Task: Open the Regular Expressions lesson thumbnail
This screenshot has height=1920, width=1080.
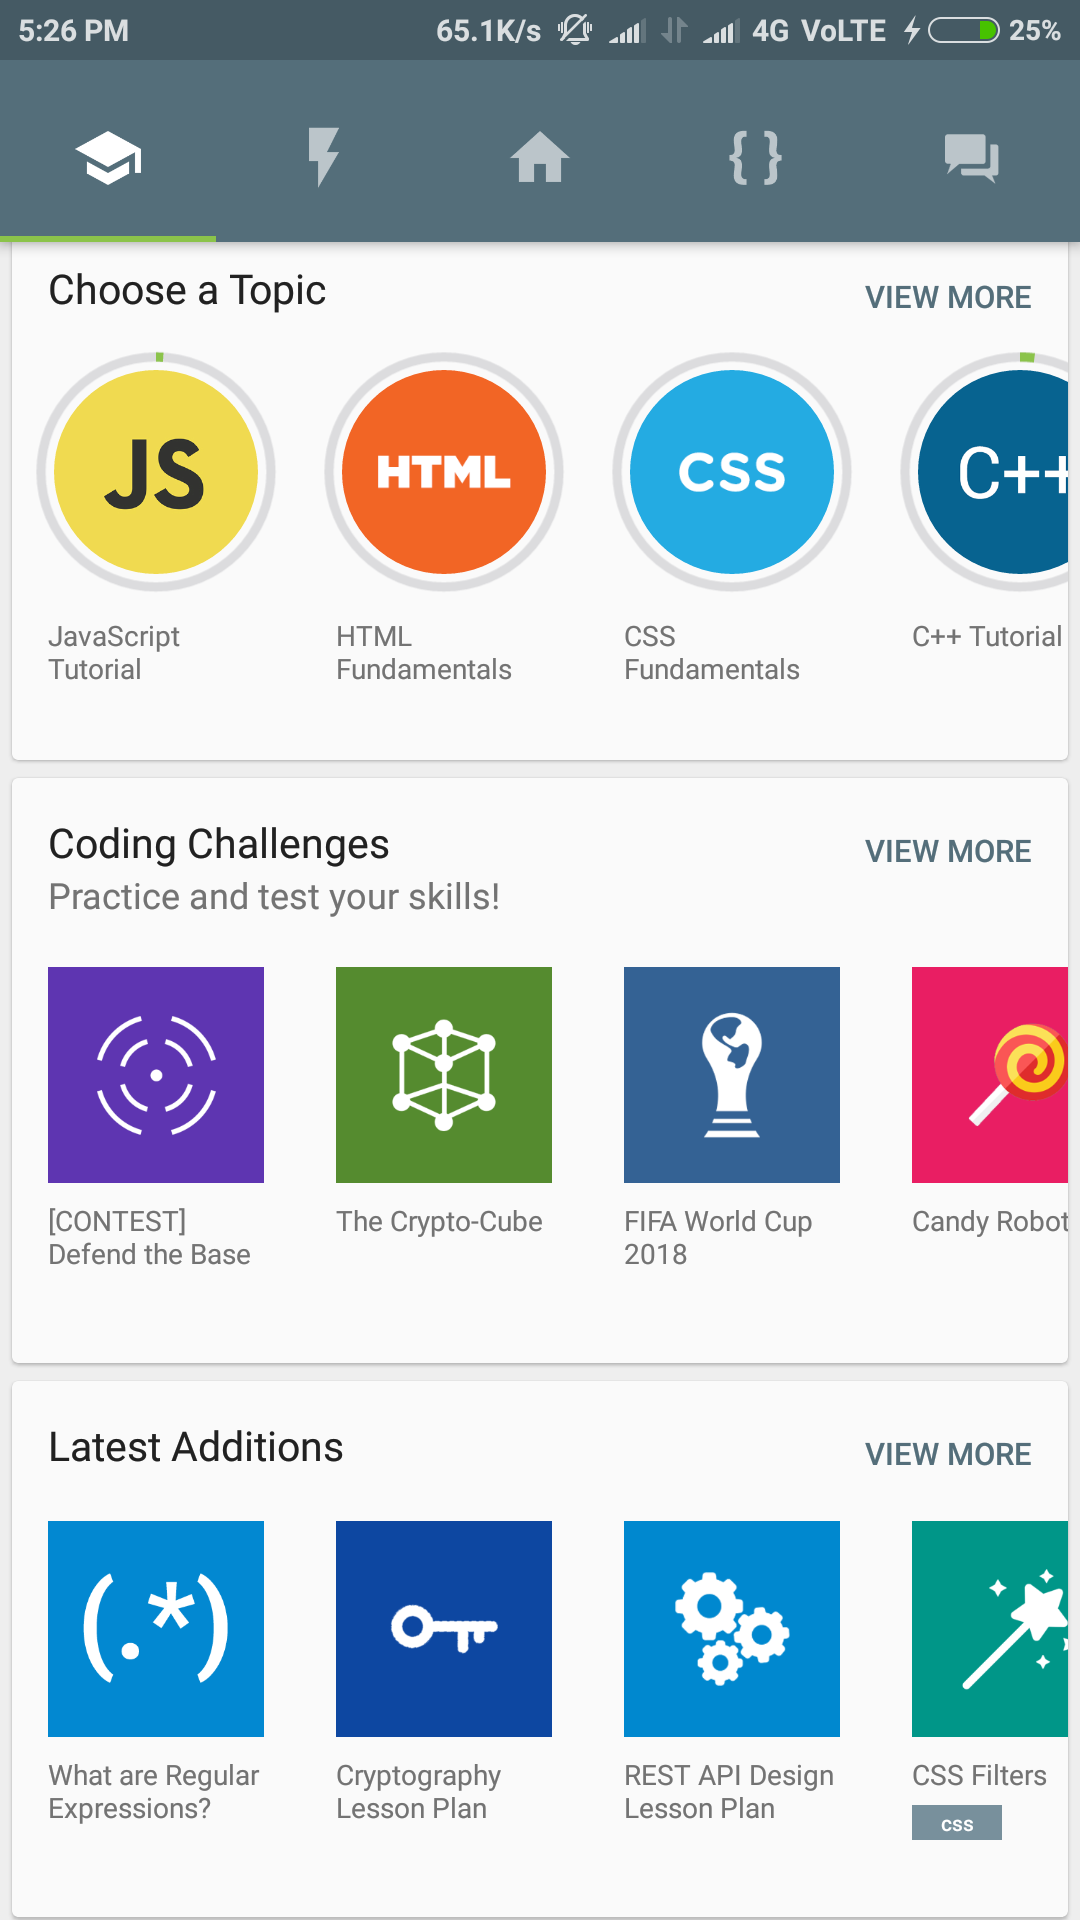Action: pyautogui.click(x=156, y=1629)
